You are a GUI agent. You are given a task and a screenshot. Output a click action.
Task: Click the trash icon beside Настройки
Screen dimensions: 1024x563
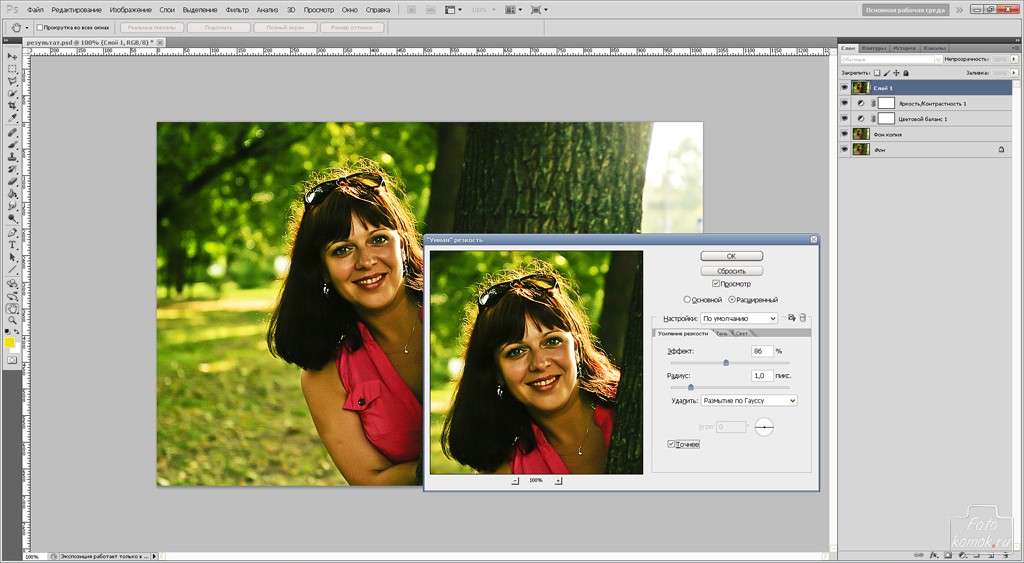[802, 318]
